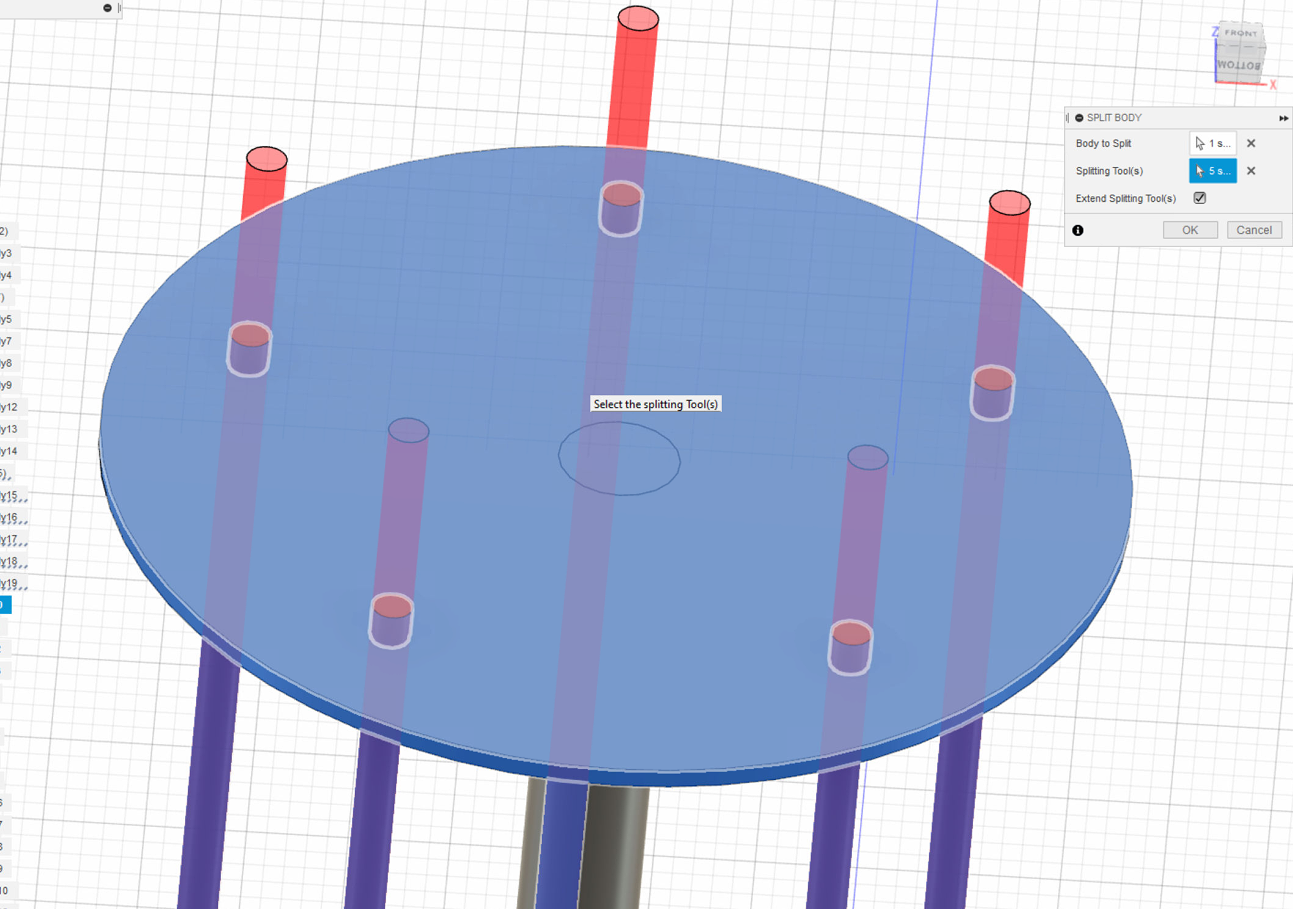Screen dimensions: 1293x909
Task: Collapse the Split Body dialog with the minus icon
Action: (1079, 118)
